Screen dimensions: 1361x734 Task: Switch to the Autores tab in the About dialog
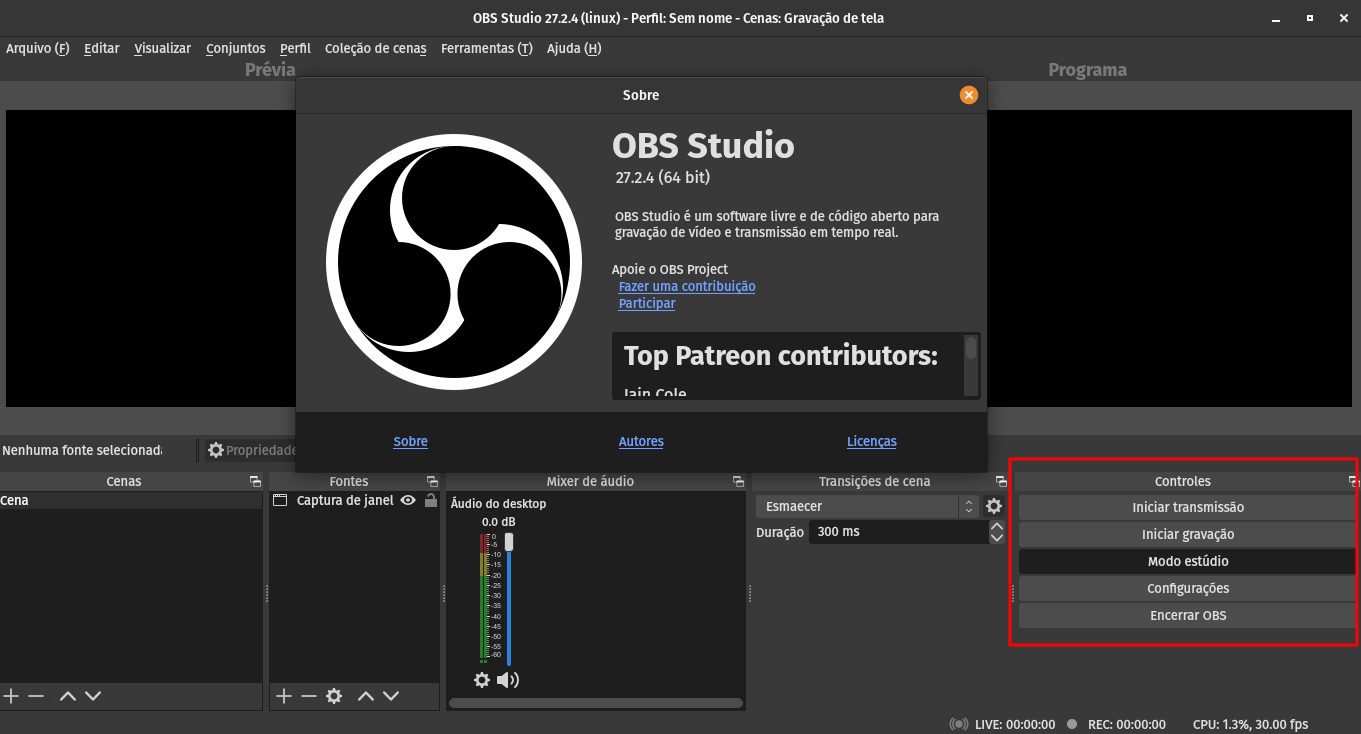click(641, 441)
